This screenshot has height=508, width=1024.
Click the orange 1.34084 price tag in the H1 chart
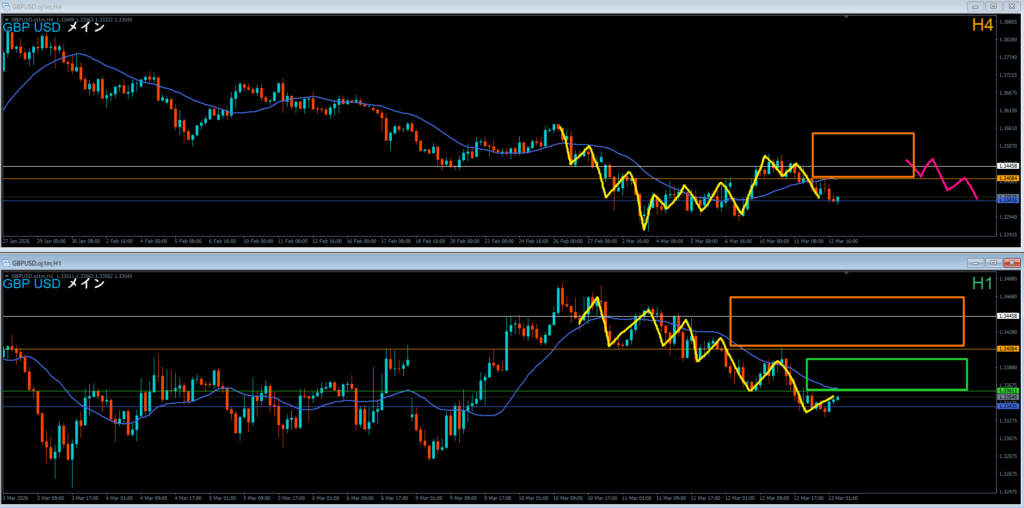point(1008,349)
